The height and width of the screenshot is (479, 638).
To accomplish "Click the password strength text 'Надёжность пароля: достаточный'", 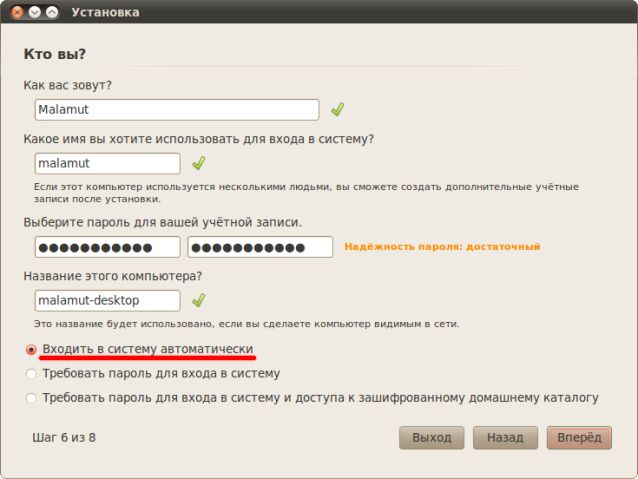I will pyautogui.click(x=442, y=247).
